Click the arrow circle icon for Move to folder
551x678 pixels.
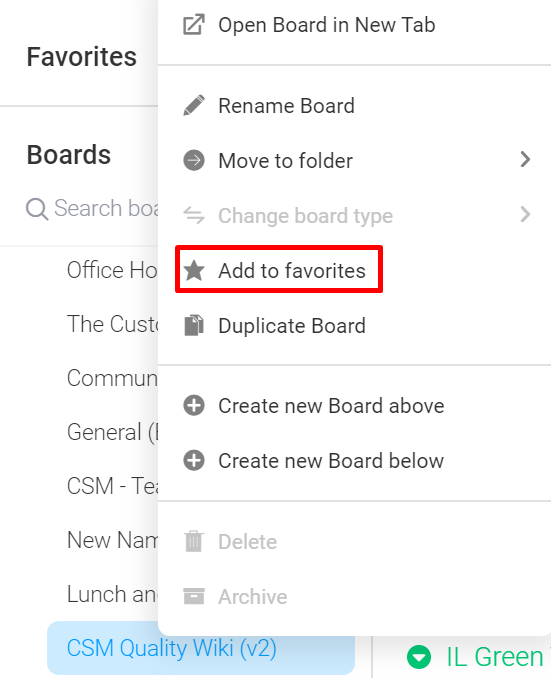[194, 160]
